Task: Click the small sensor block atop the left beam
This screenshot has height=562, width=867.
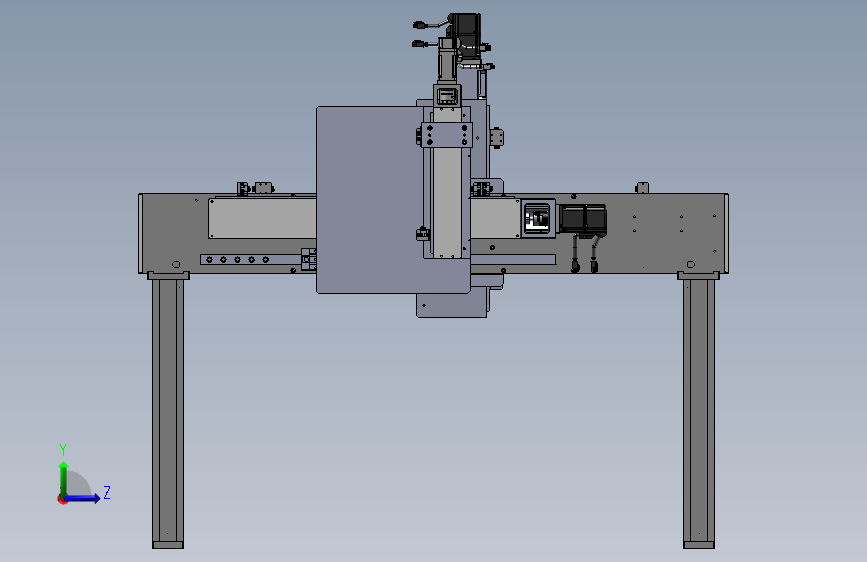Action: 264,188
